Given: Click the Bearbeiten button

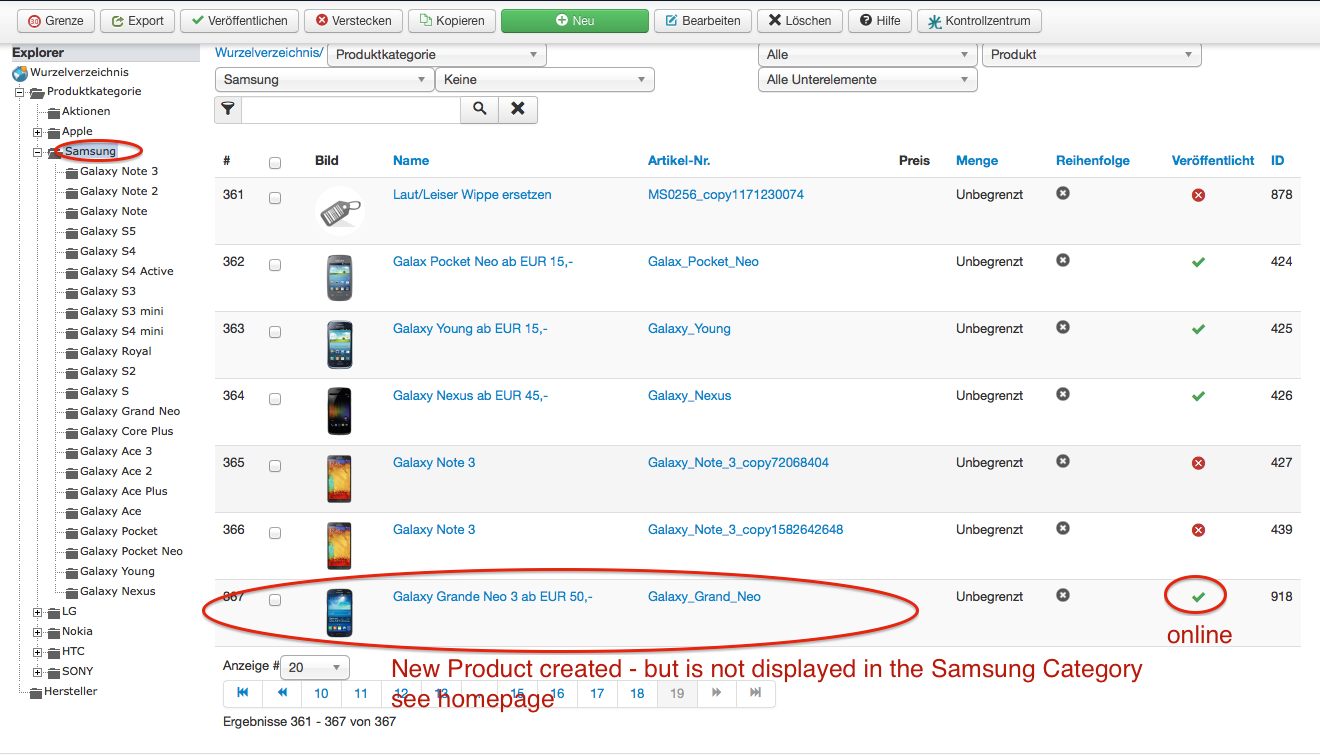Looking at the screenshot, I should coord(703,21).
